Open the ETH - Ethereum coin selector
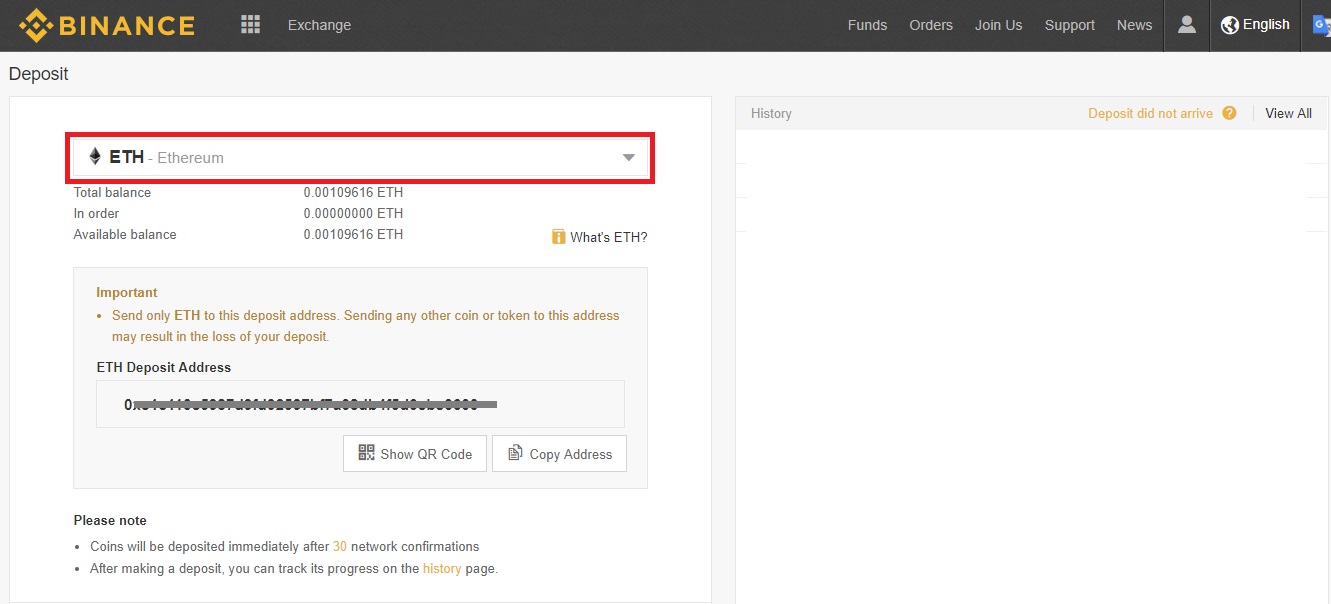This screenshot has height=604, width=1331. pos(360,157)
